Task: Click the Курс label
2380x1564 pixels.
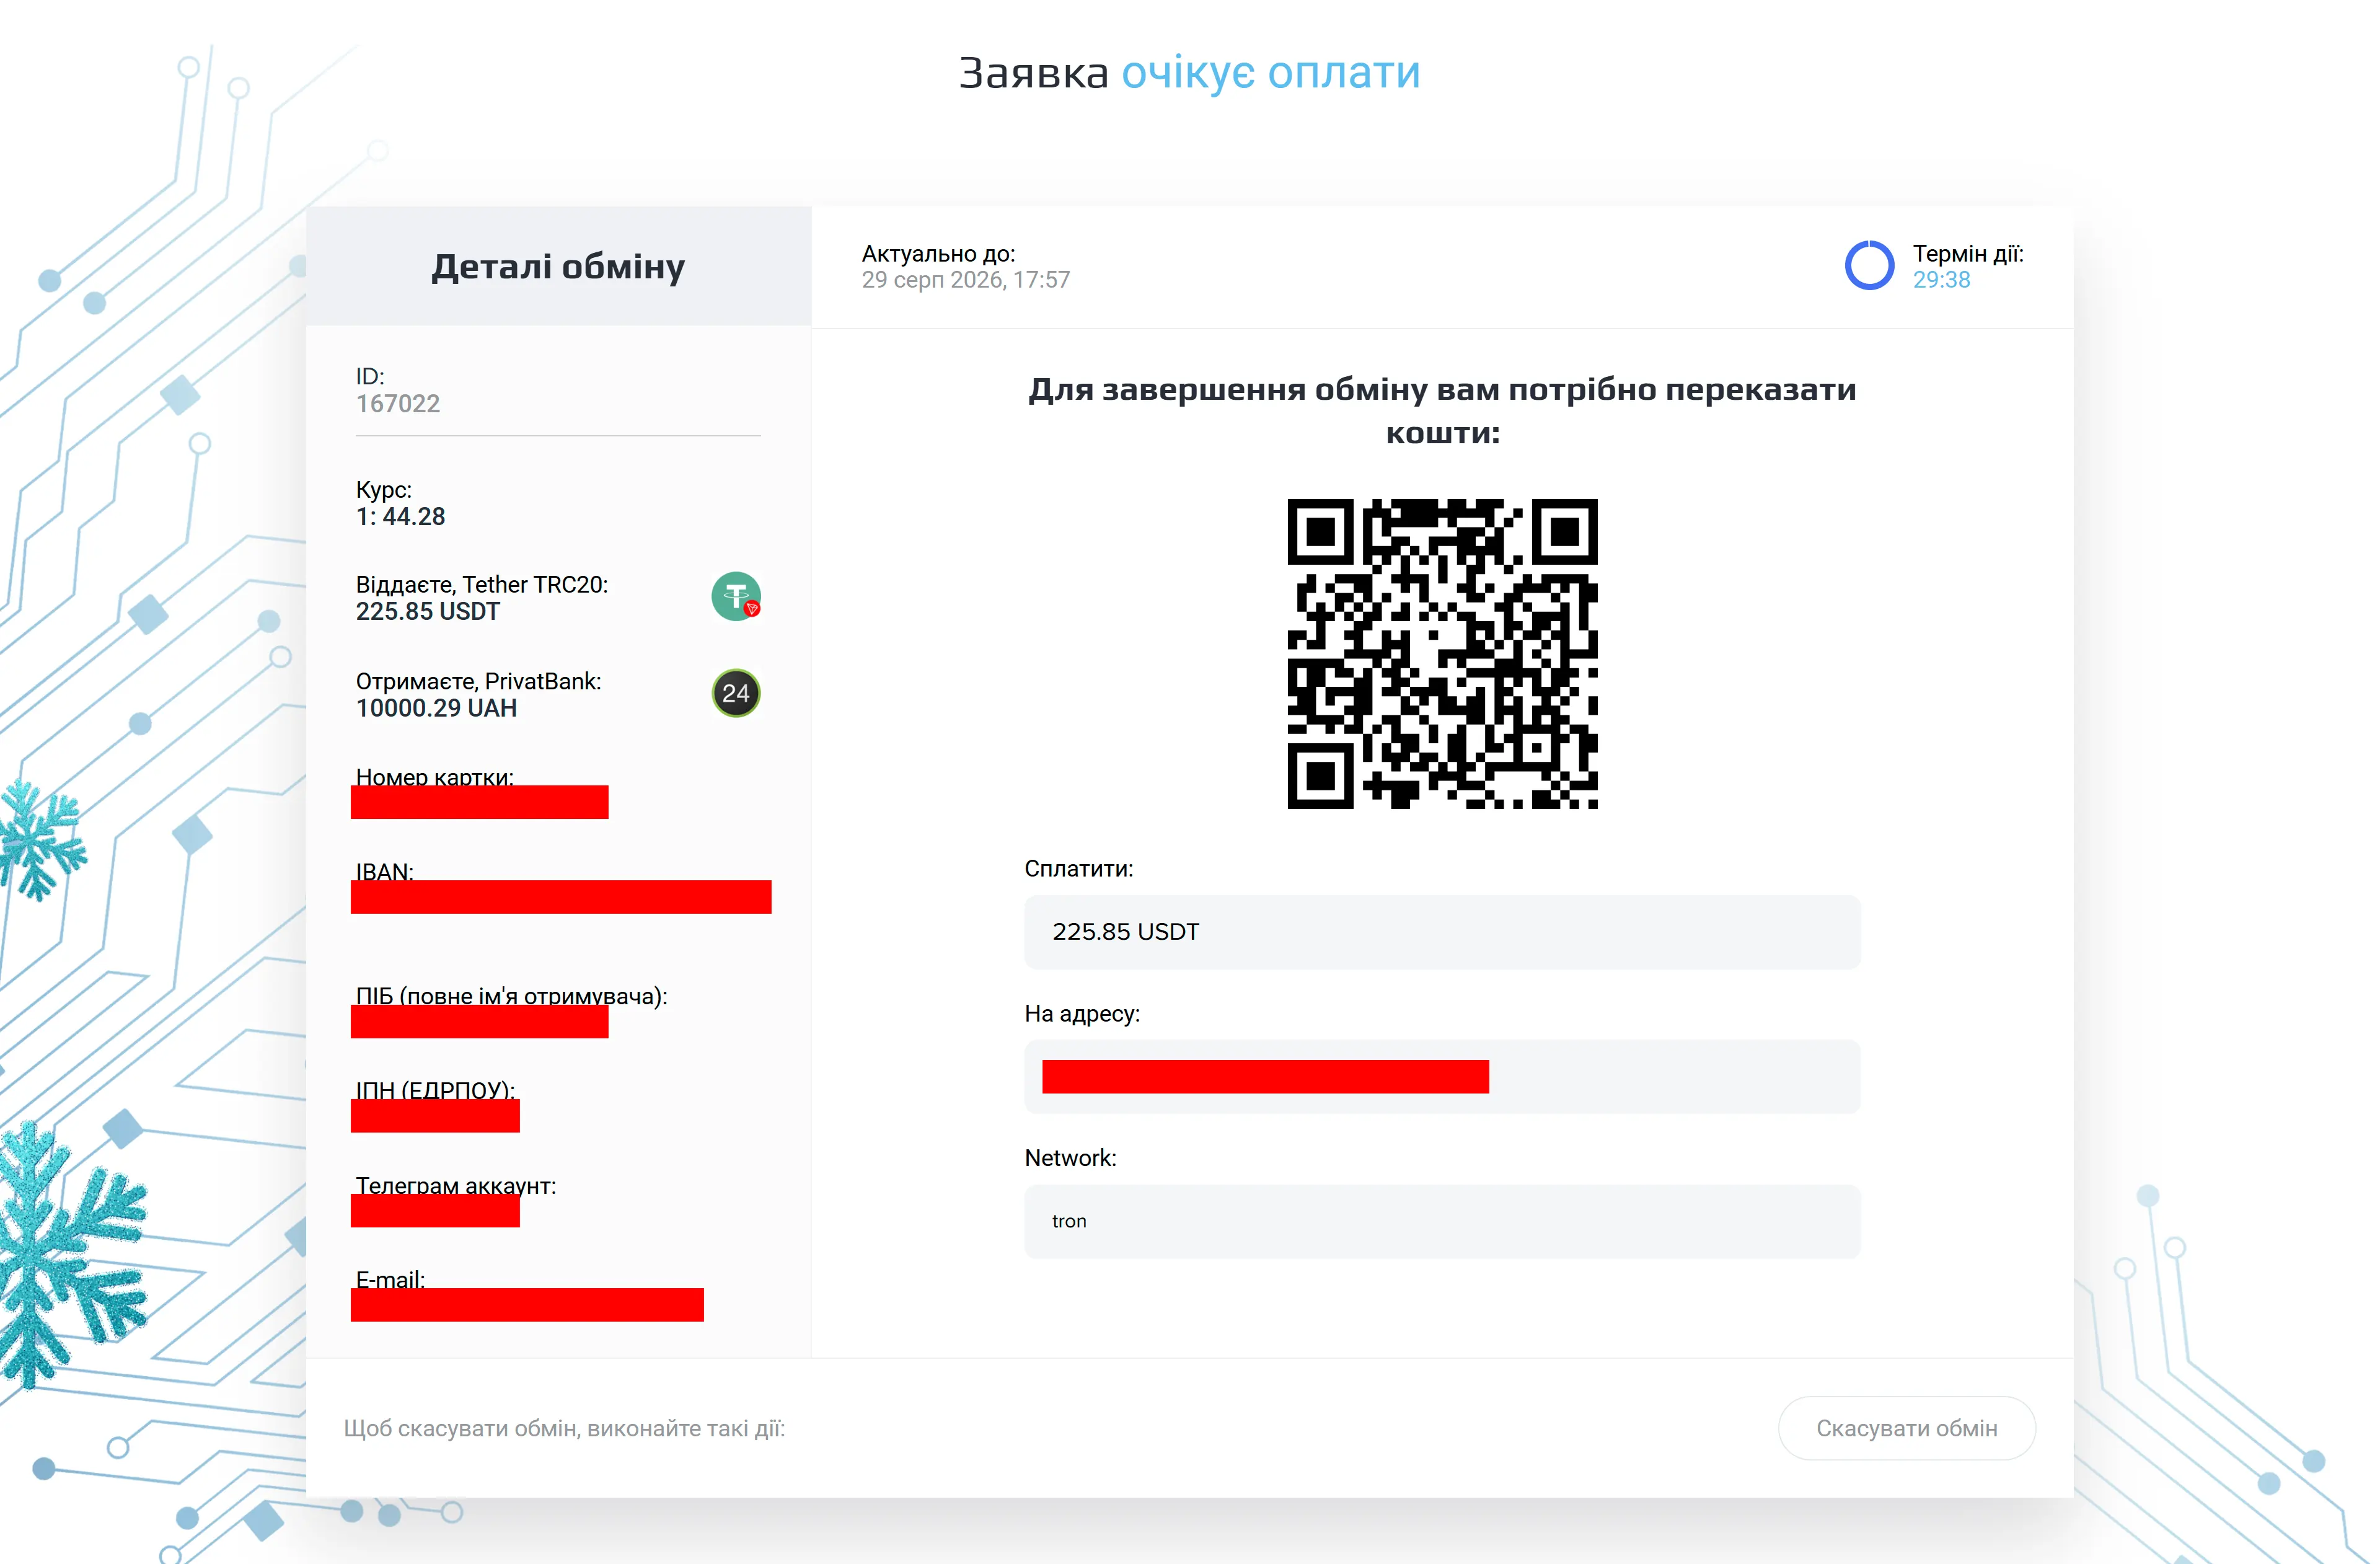Action: (x=384, y=490)
